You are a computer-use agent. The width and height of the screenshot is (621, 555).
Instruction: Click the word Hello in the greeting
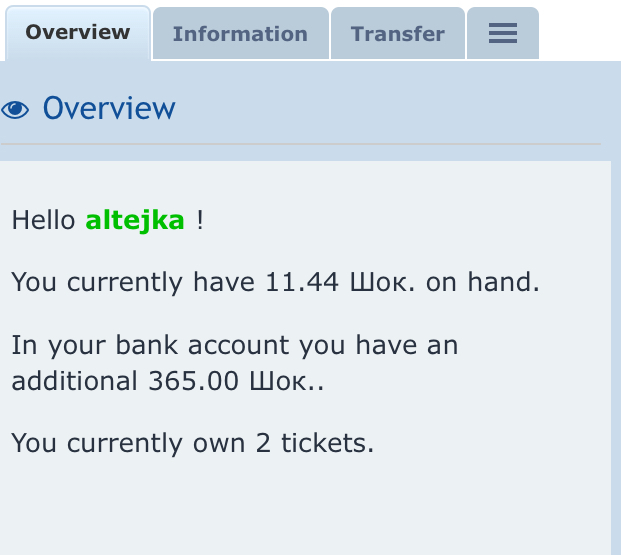point(44,220)
